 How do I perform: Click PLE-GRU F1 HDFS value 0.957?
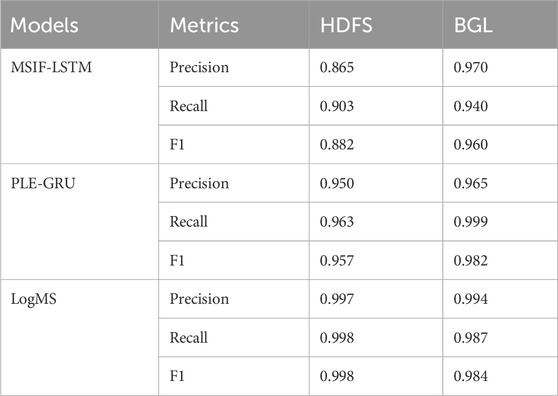(x=337, y=260)
